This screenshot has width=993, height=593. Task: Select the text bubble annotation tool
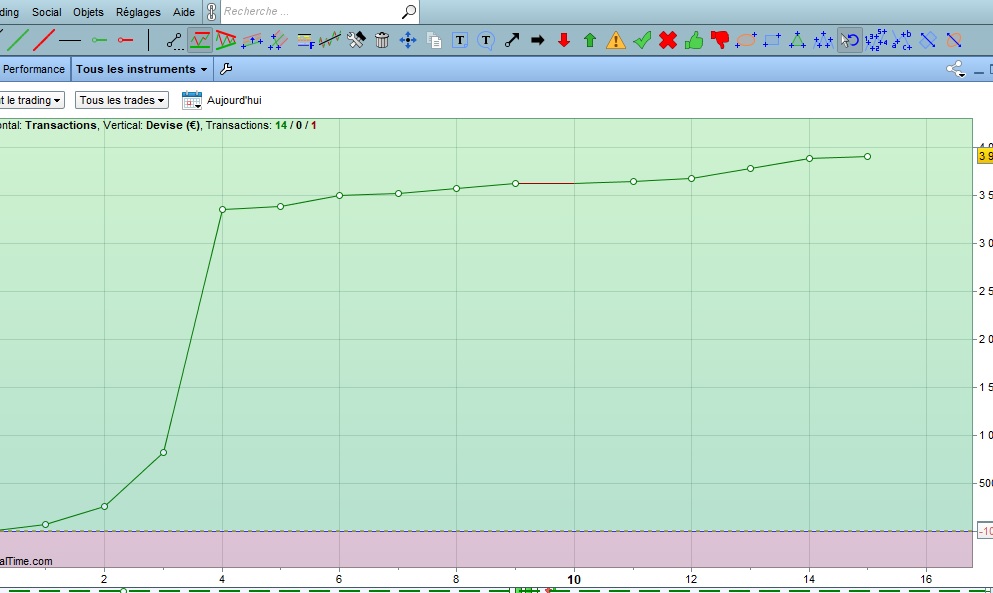tap(486, 41)
